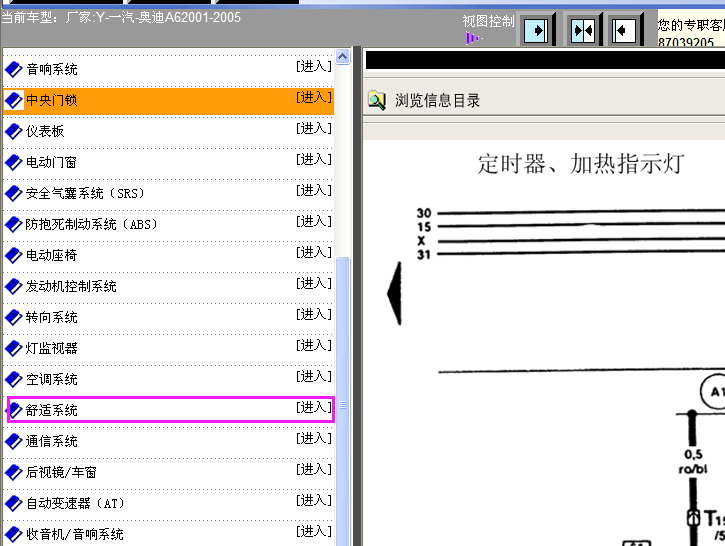Viewport: 725px width, 546px height.
Task: Enter the 电动门窗 section with [进入]
Action: pos(314,160)
